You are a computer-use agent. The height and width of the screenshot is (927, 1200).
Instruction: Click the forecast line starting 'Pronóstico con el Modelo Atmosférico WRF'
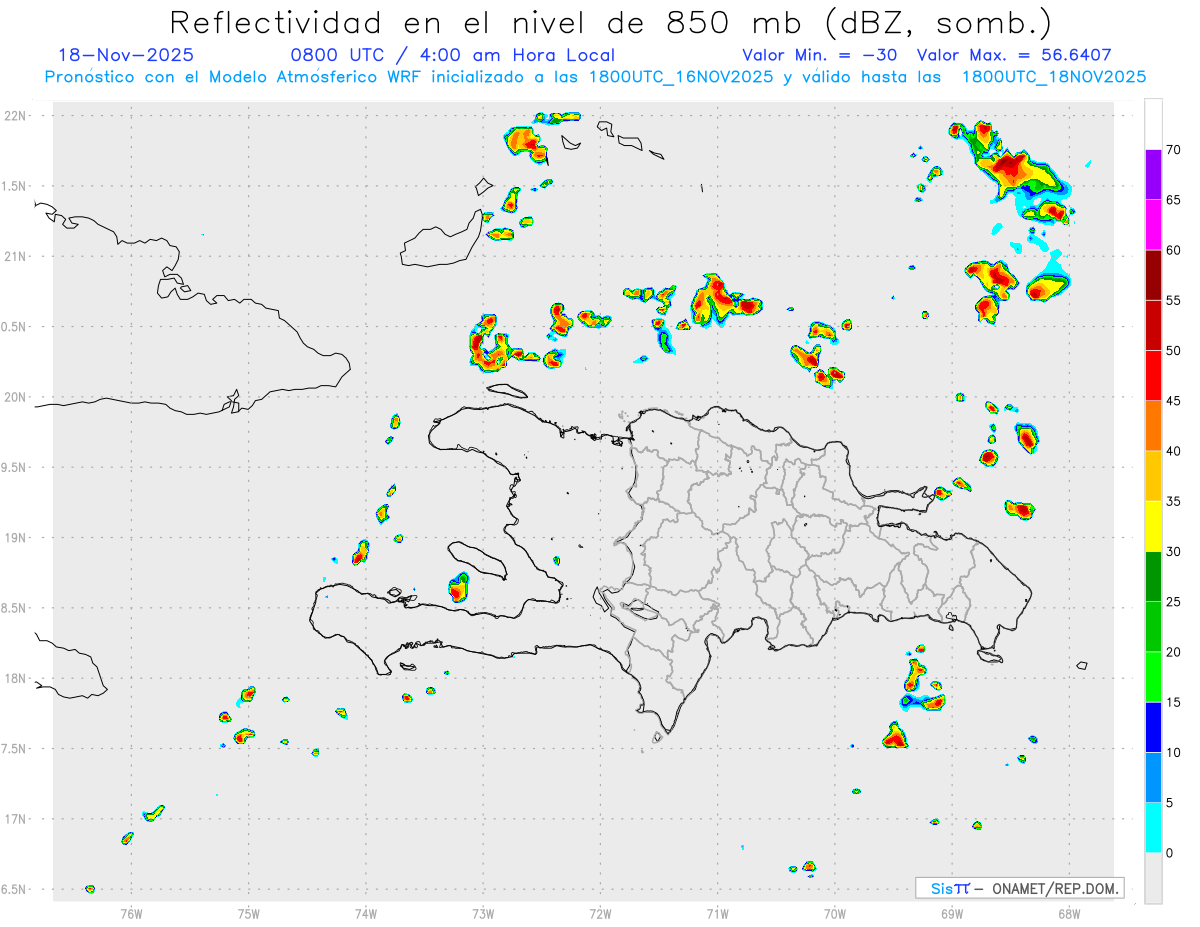(595, 77)
